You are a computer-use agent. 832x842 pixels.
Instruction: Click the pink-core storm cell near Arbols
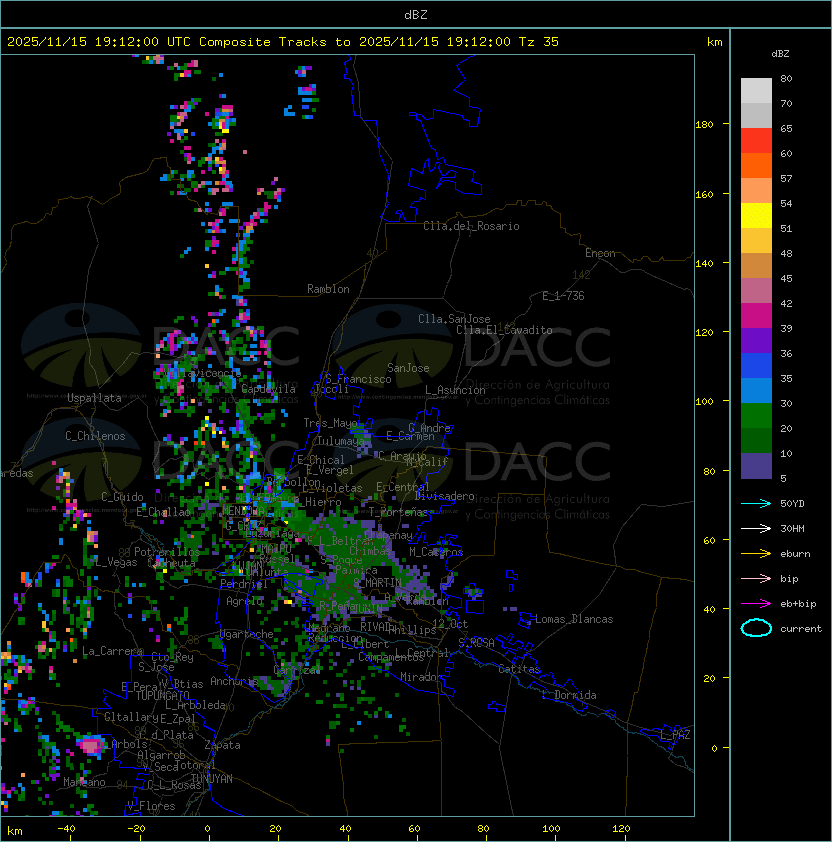click(90, 746)
